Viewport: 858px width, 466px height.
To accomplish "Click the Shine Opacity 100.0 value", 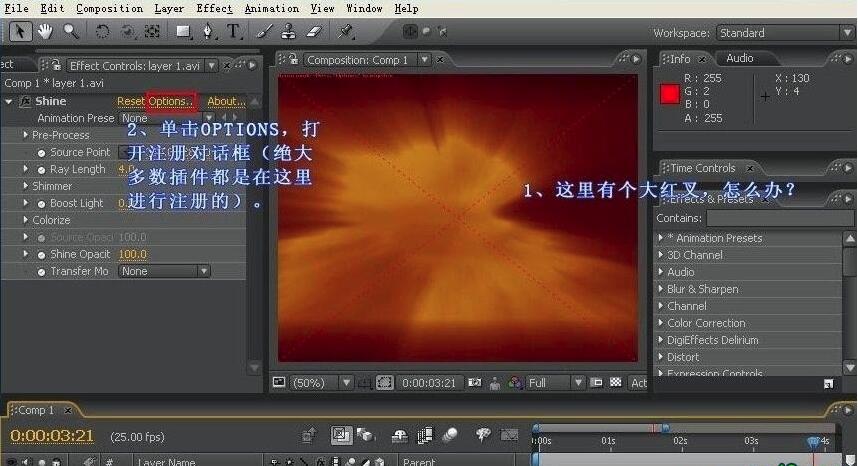I will pos(132,254).
